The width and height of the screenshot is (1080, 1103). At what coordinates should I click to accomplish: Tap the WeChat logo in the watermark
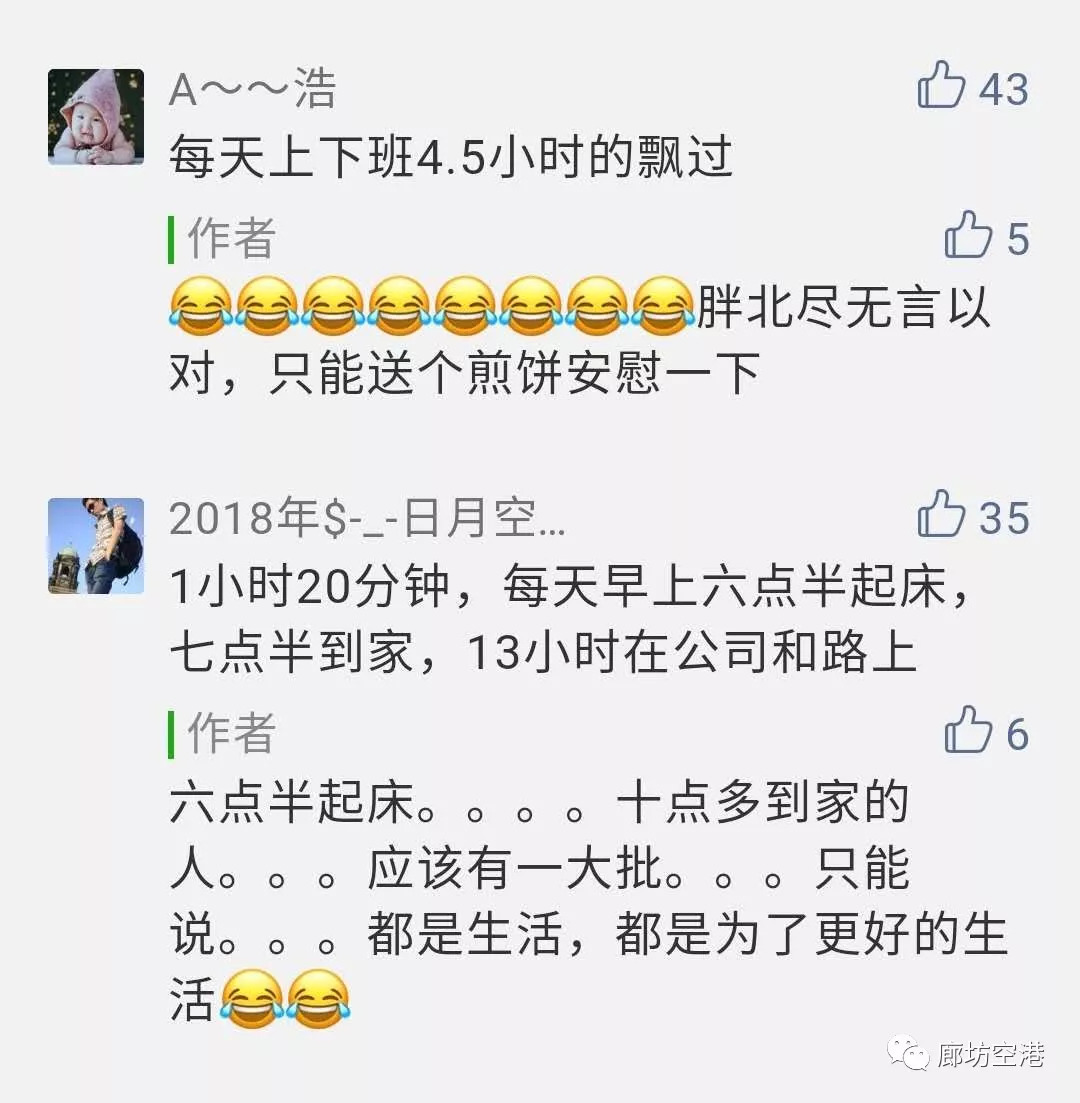pyautogui.click(x=908, y=1054)
